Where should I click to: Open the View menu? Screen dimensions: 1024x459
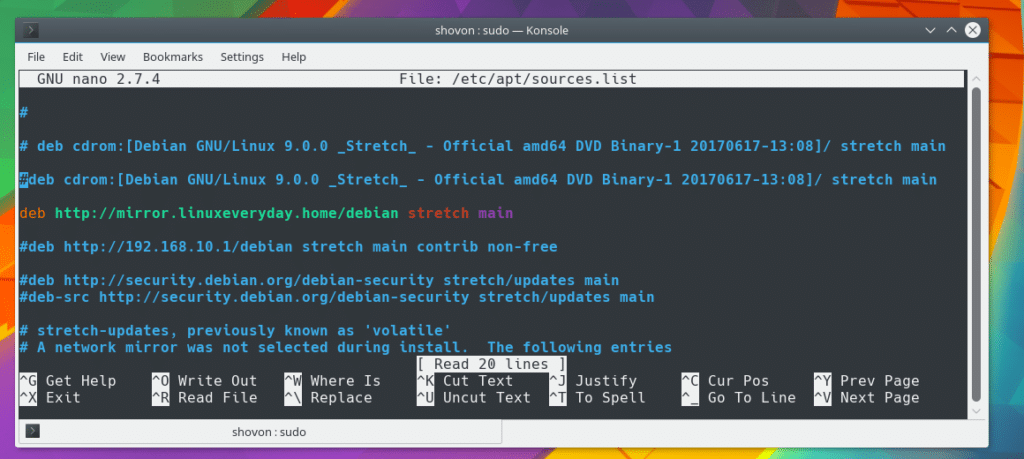point(113,57)
